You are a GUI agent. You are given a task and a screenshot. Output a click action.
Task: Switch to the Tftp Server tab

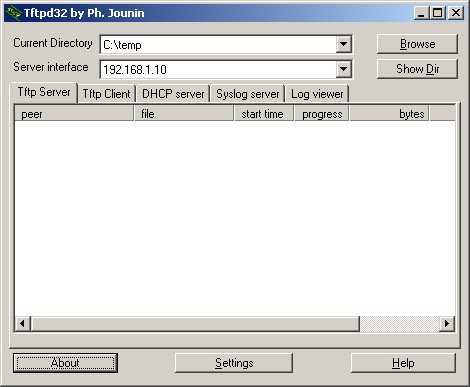pyautogui.click(x=44, y=92)
